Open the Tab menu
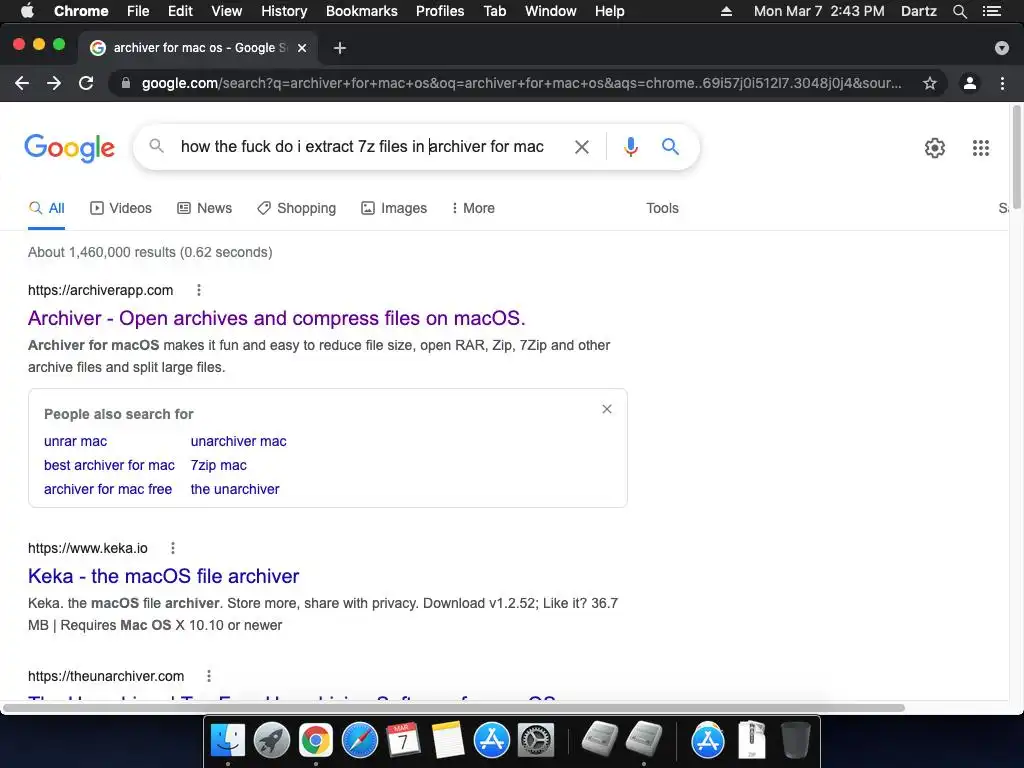1024x768 pixels. (494, 11)
